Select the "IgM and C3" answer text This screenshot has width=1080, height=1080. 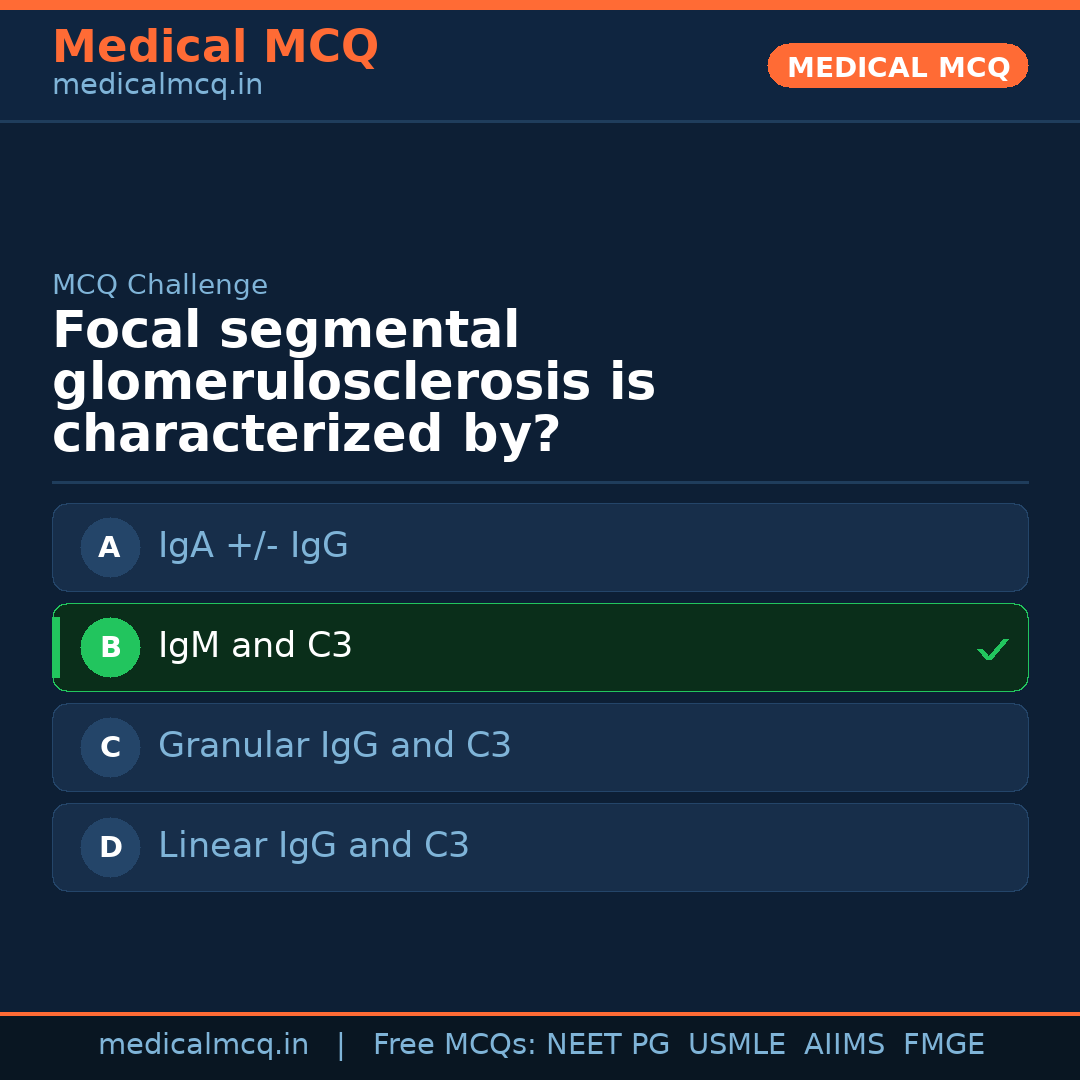click(255, 646)
